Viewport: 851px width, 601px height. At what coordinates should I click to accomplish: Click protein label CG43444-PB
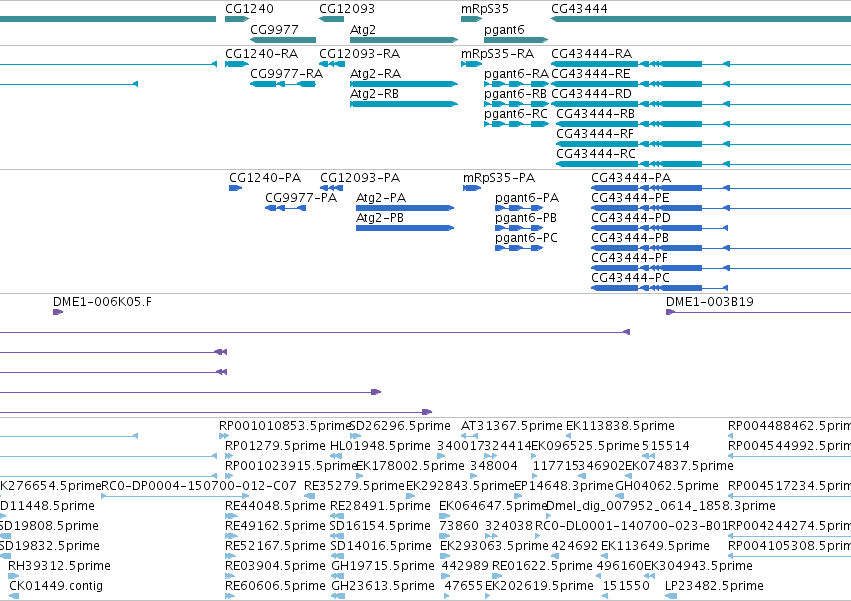click(630, 238)
